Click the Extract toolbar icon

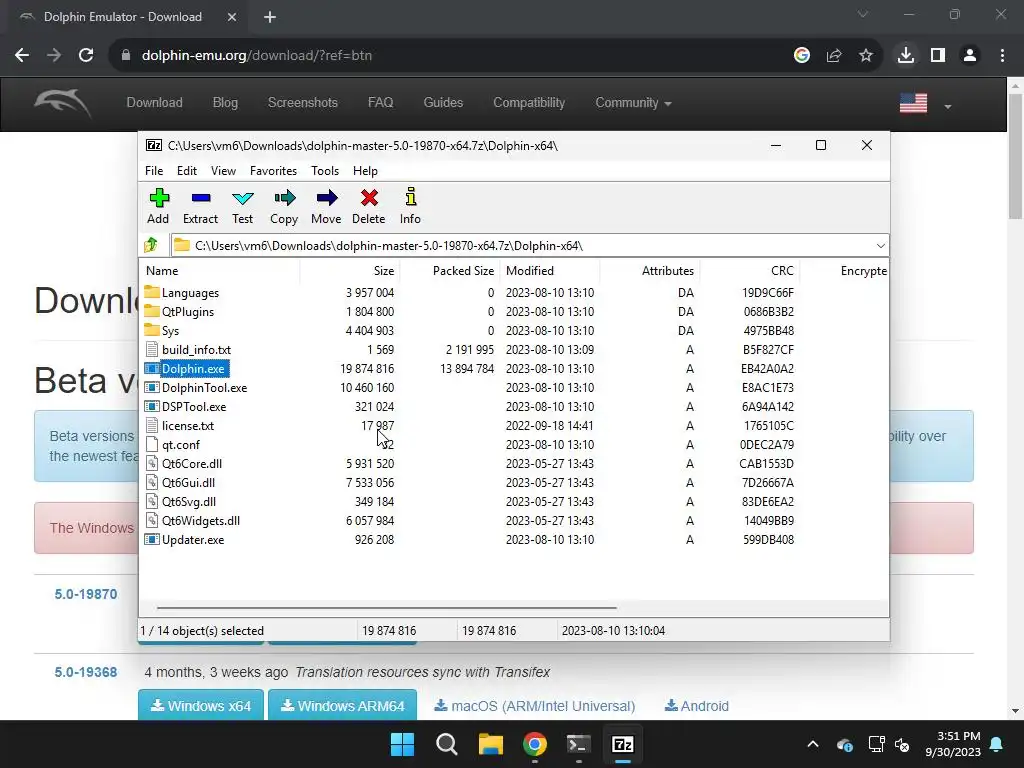point(200,206)
